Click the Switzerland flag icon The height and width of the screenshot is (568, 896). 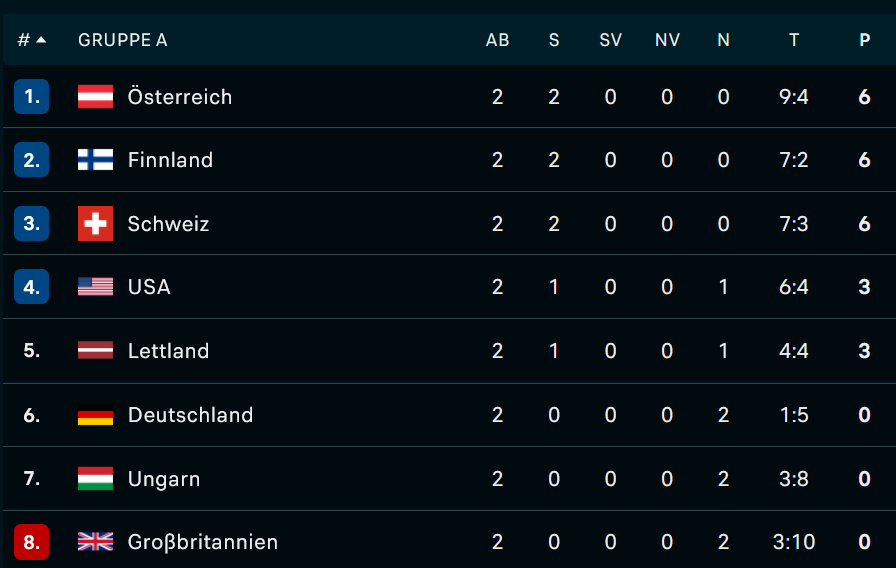tap(95, 223)
